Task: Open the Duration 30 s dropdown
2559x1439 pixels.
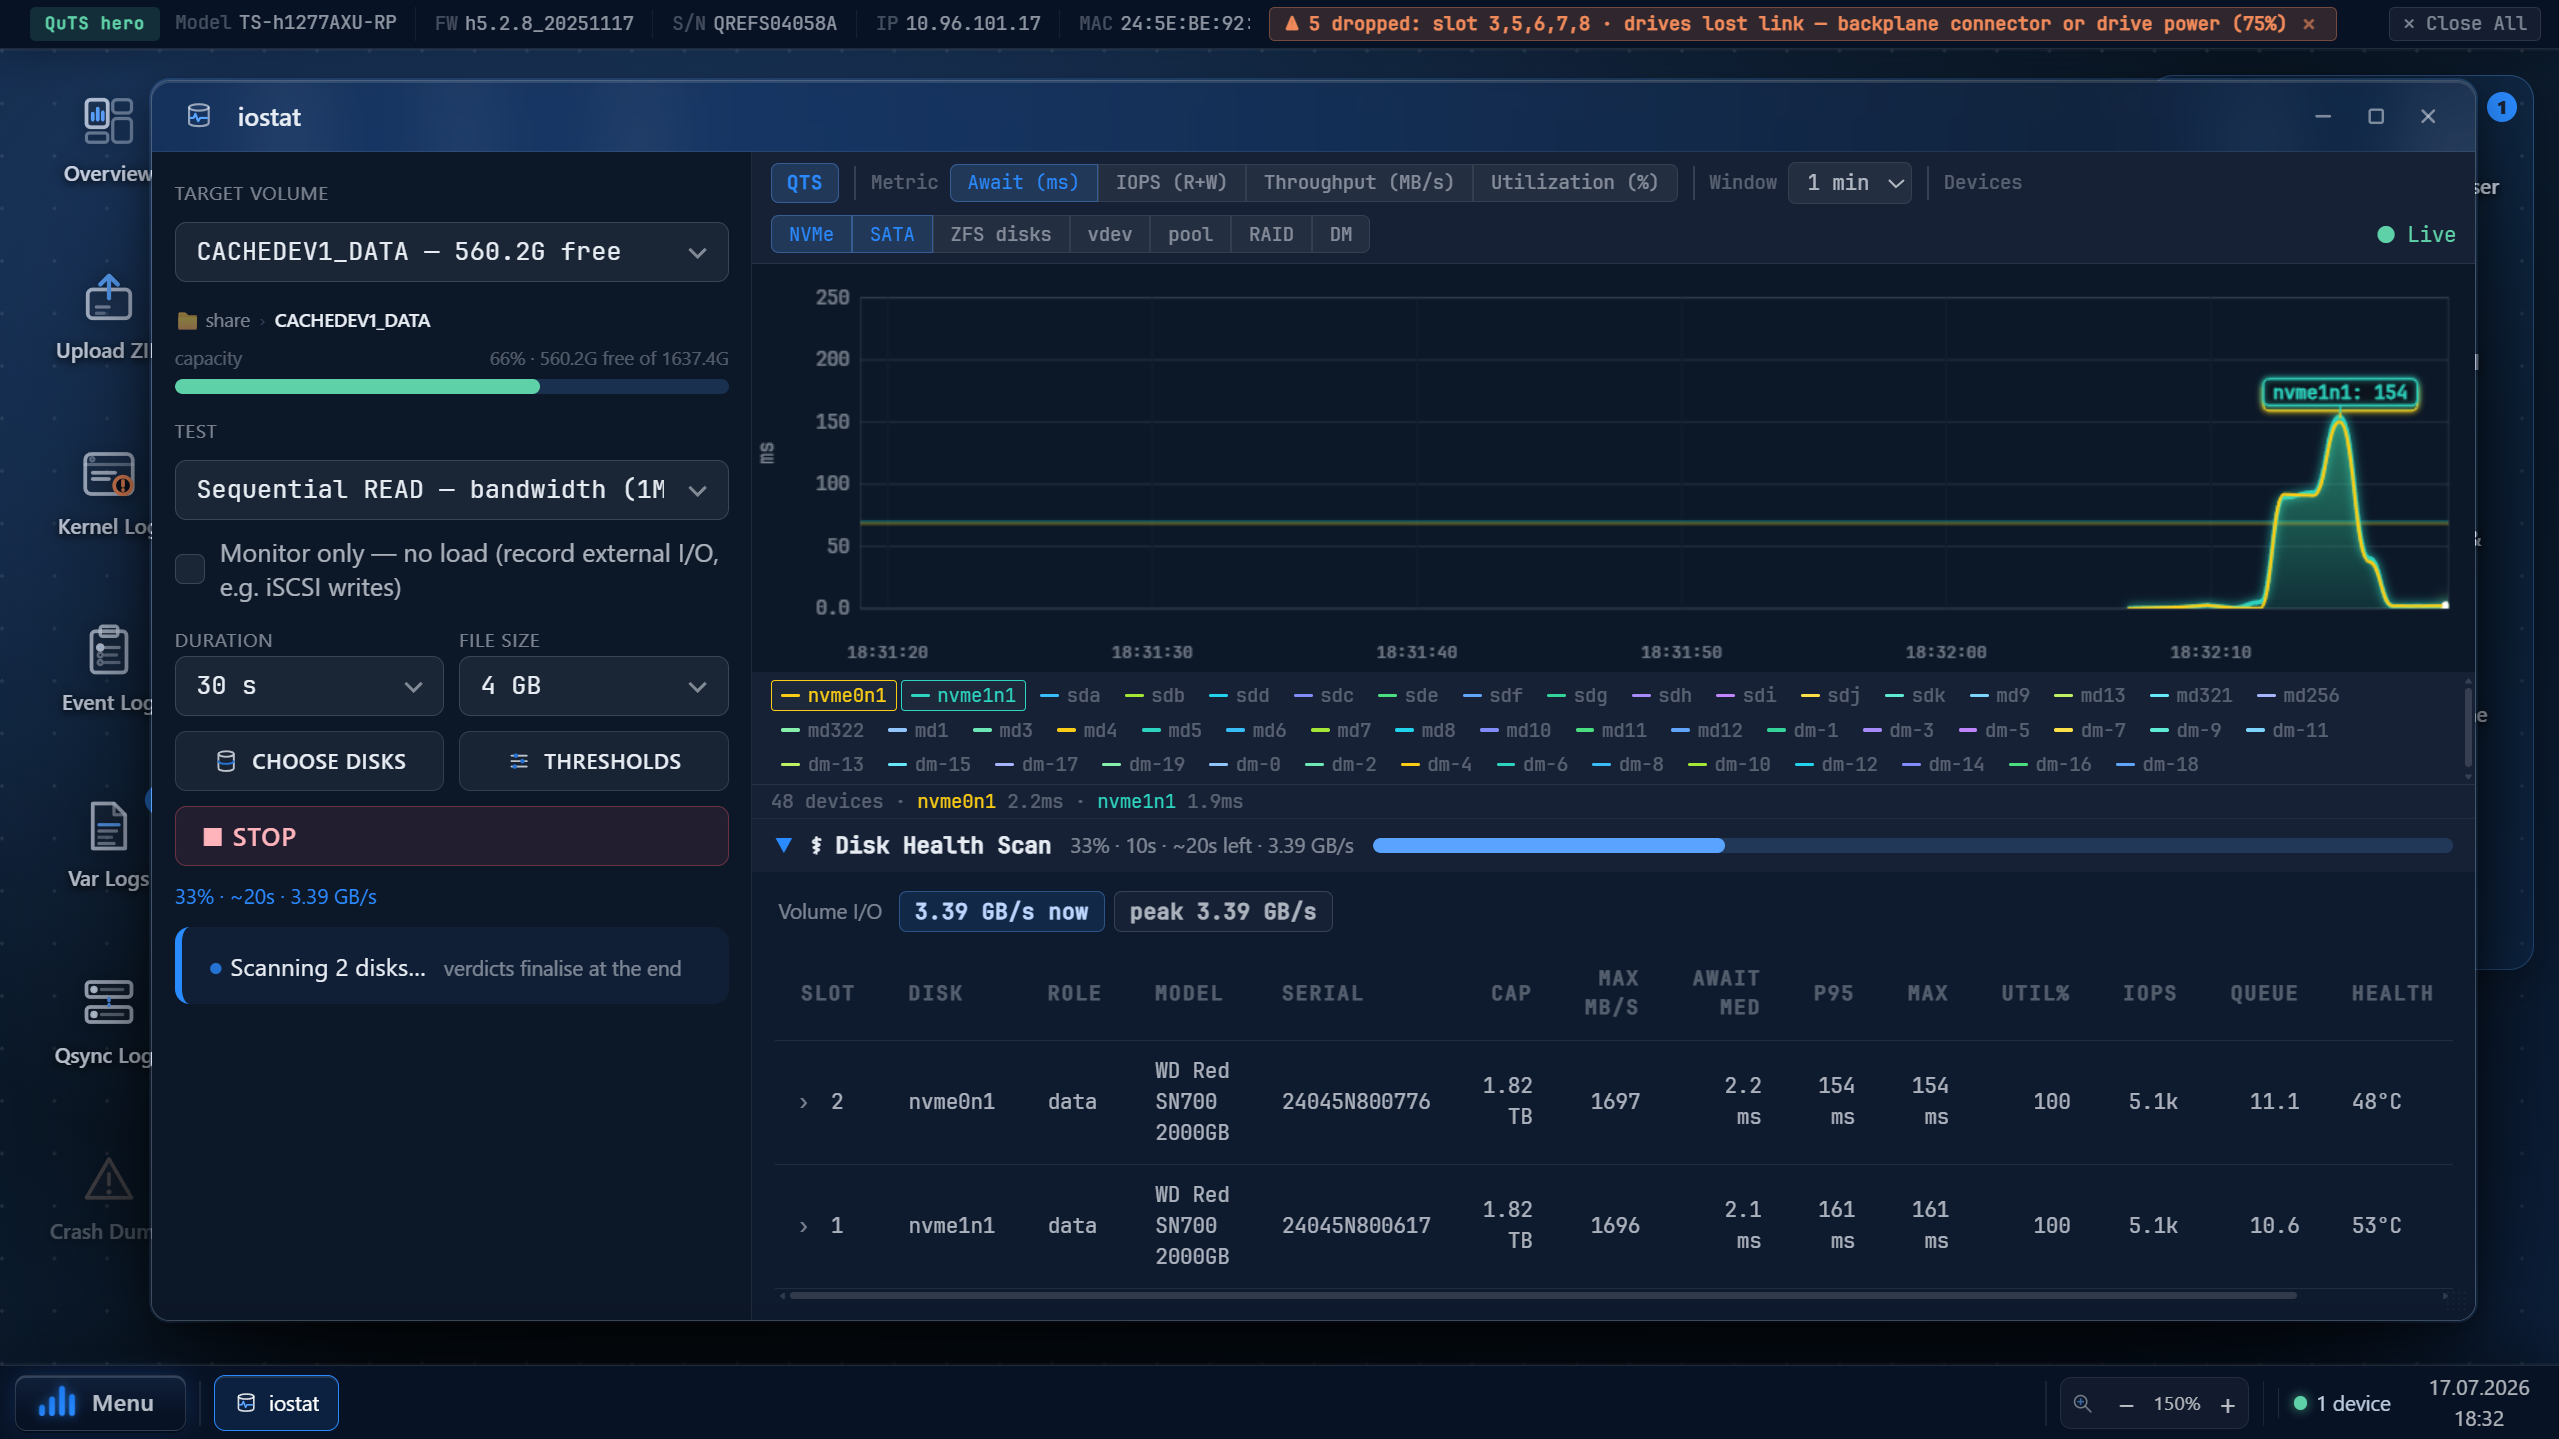Action: tap(309, 686)
